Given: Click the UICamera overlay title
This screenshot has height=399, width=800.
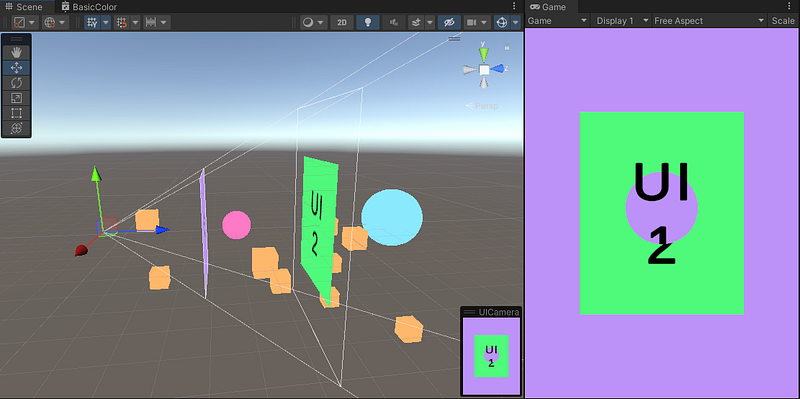Looking at the screenshot, I should click(499, 312).
